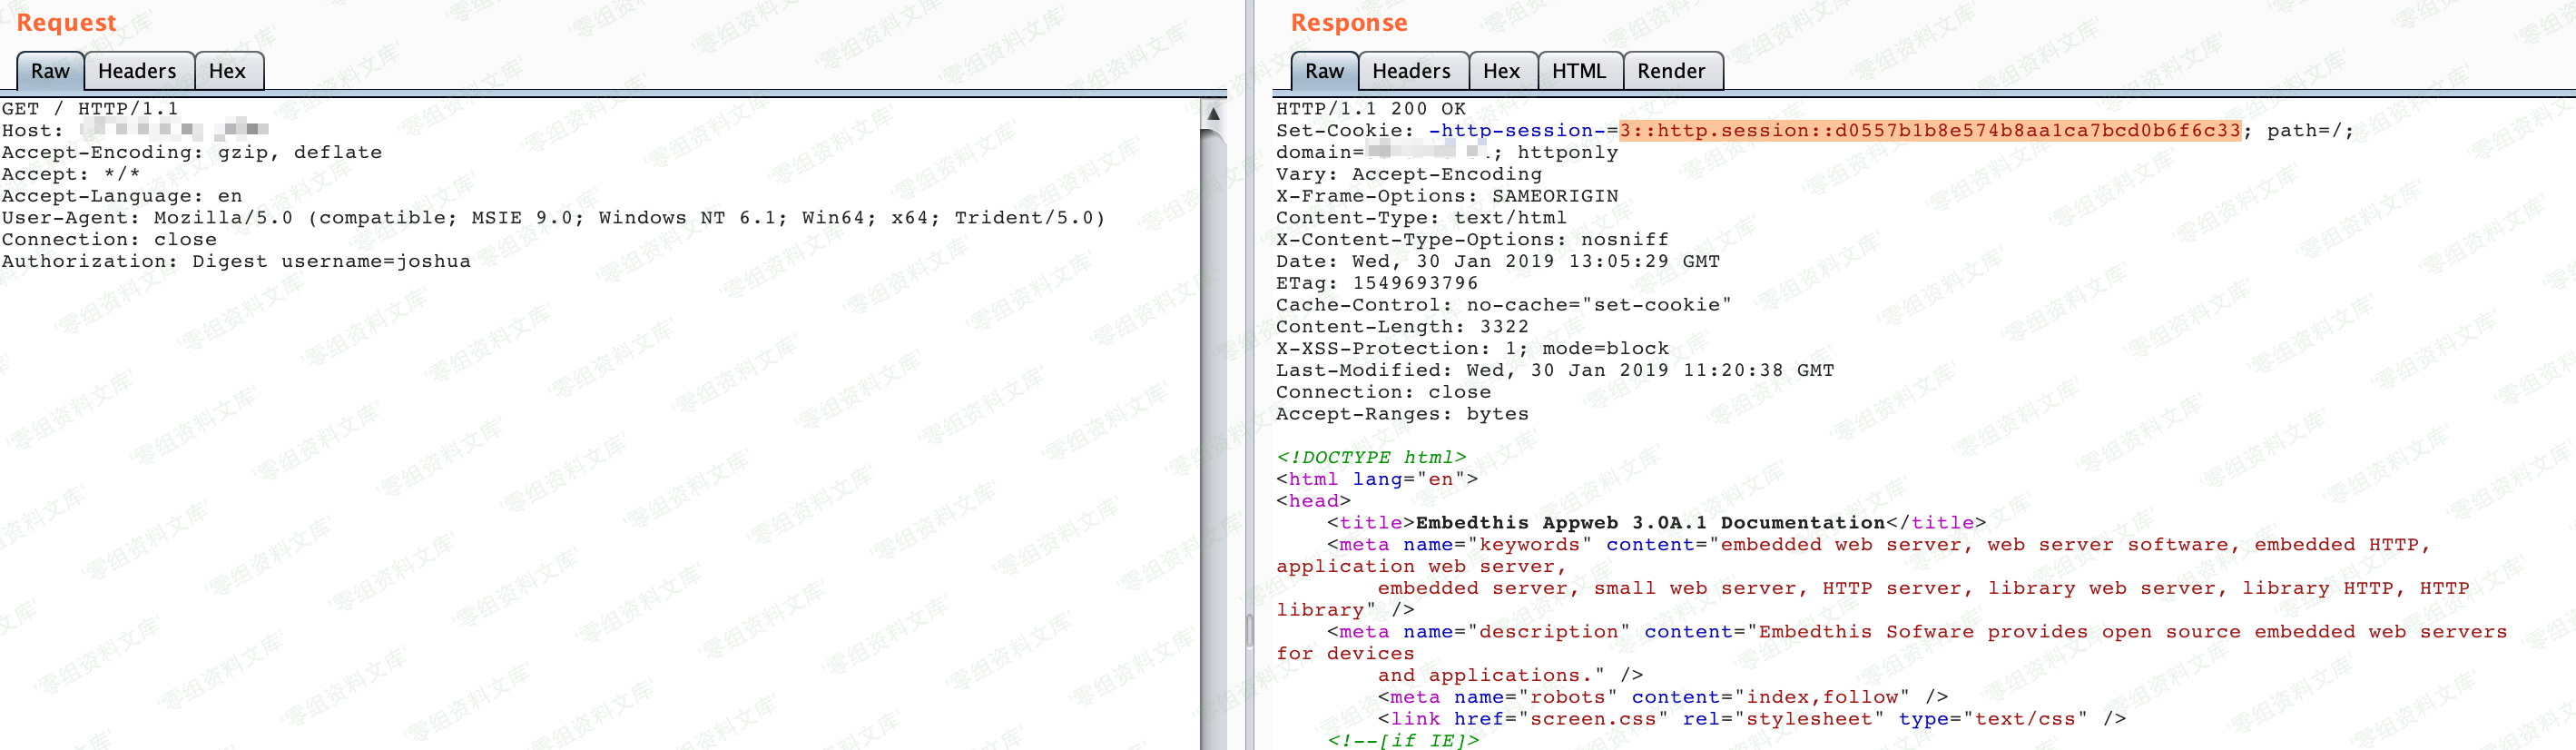The image size is (2576, 750).
Task: Click the Accept-Encoding gzip, deflate request header
Action: (x=192, y=153)
